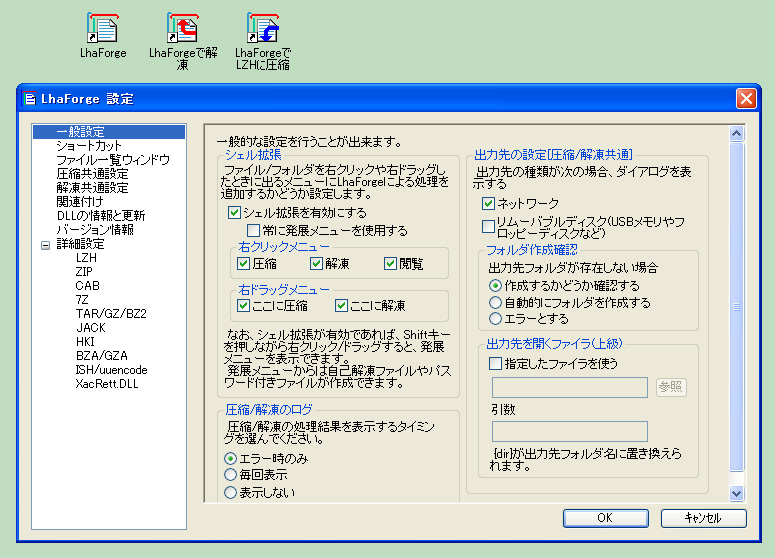Toggle シェル拡張を有効にする checkbox

(x=235, y=213)
